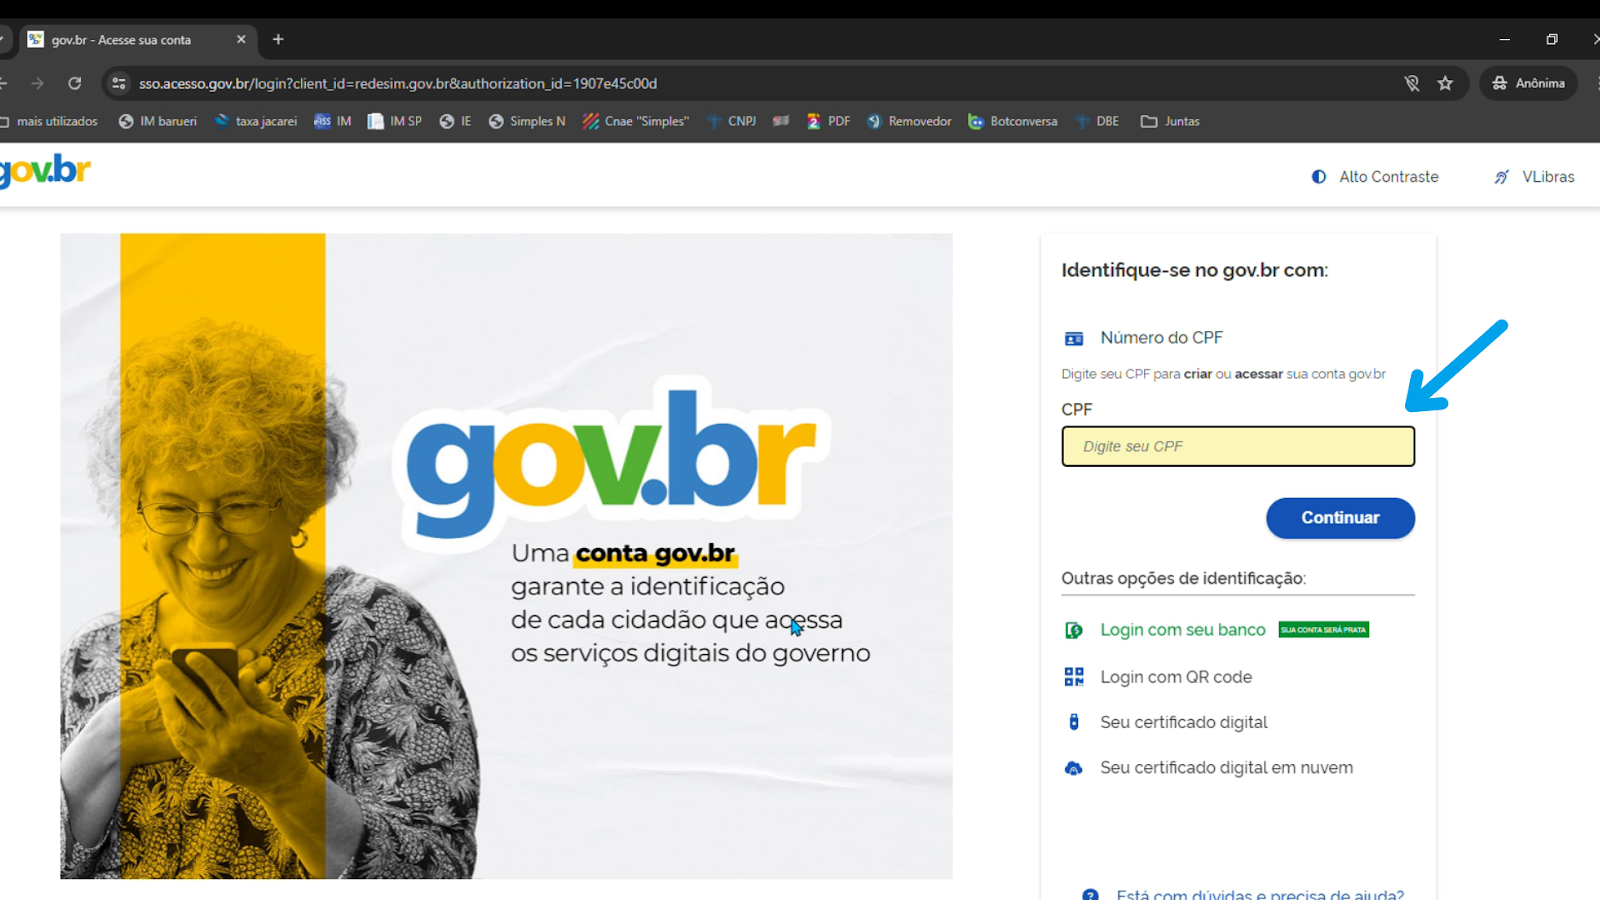Screen dimensions: 1600x900
Task: Click the SUA CONTA SERÁ PRATA badge
Action: (1324, 630)
